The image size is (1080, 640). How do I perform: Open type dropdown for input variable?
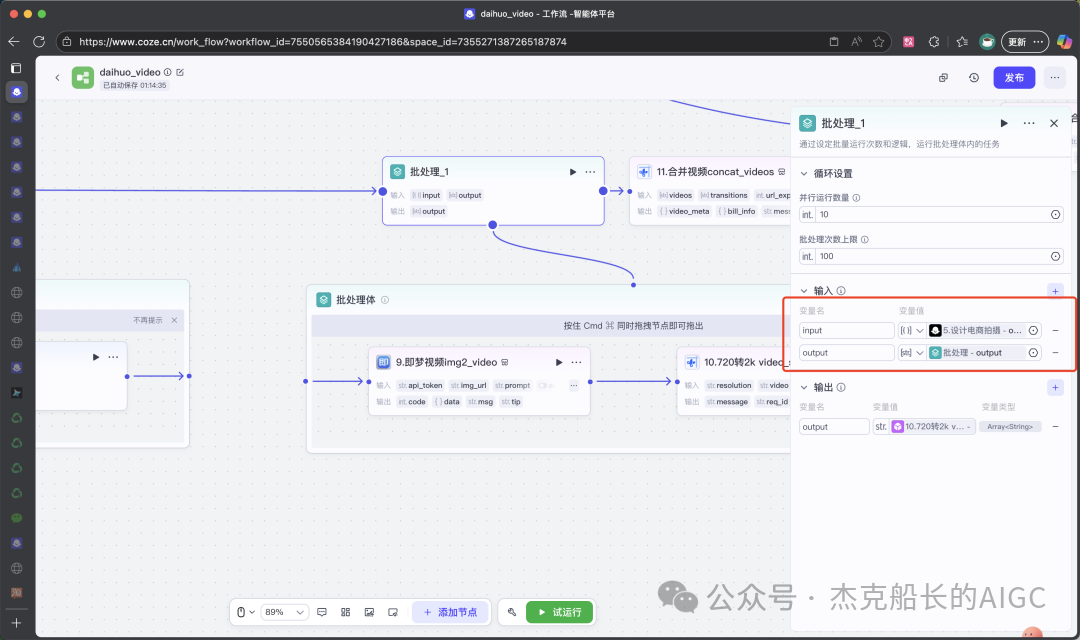(x=912, y=331)
